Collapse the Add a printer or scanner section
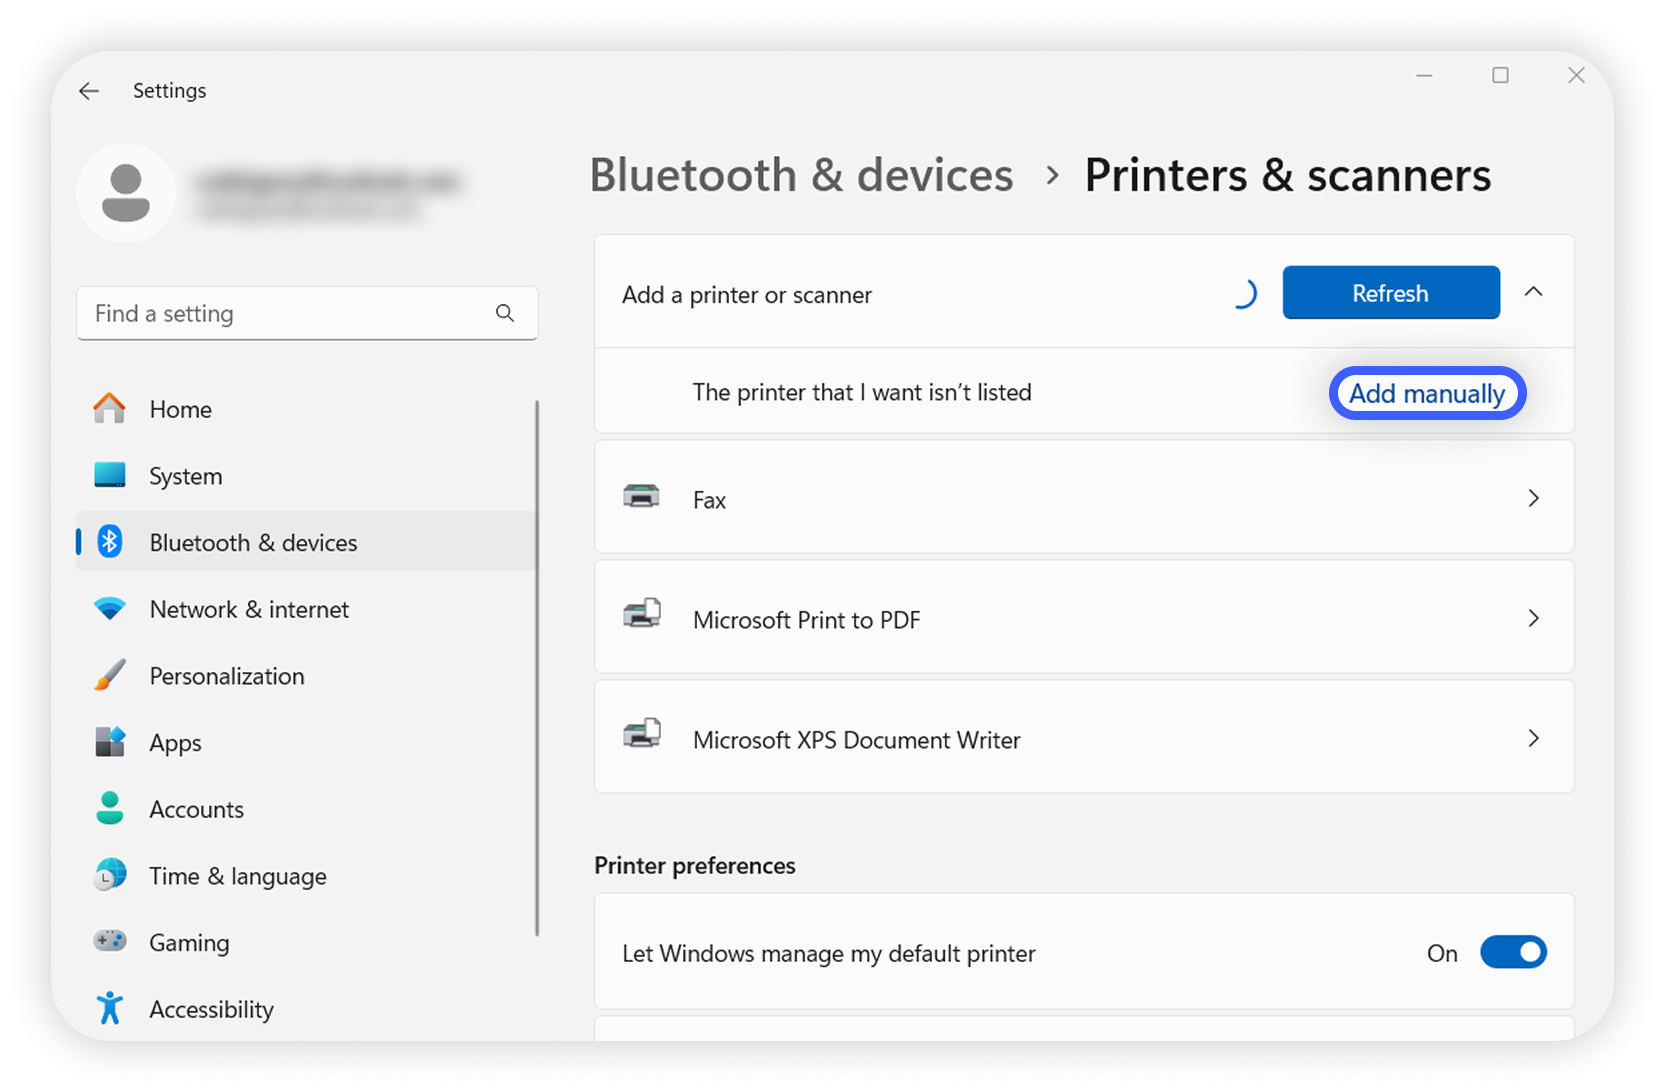Screen dimensions: 1665x1092 coord(1534,292)
